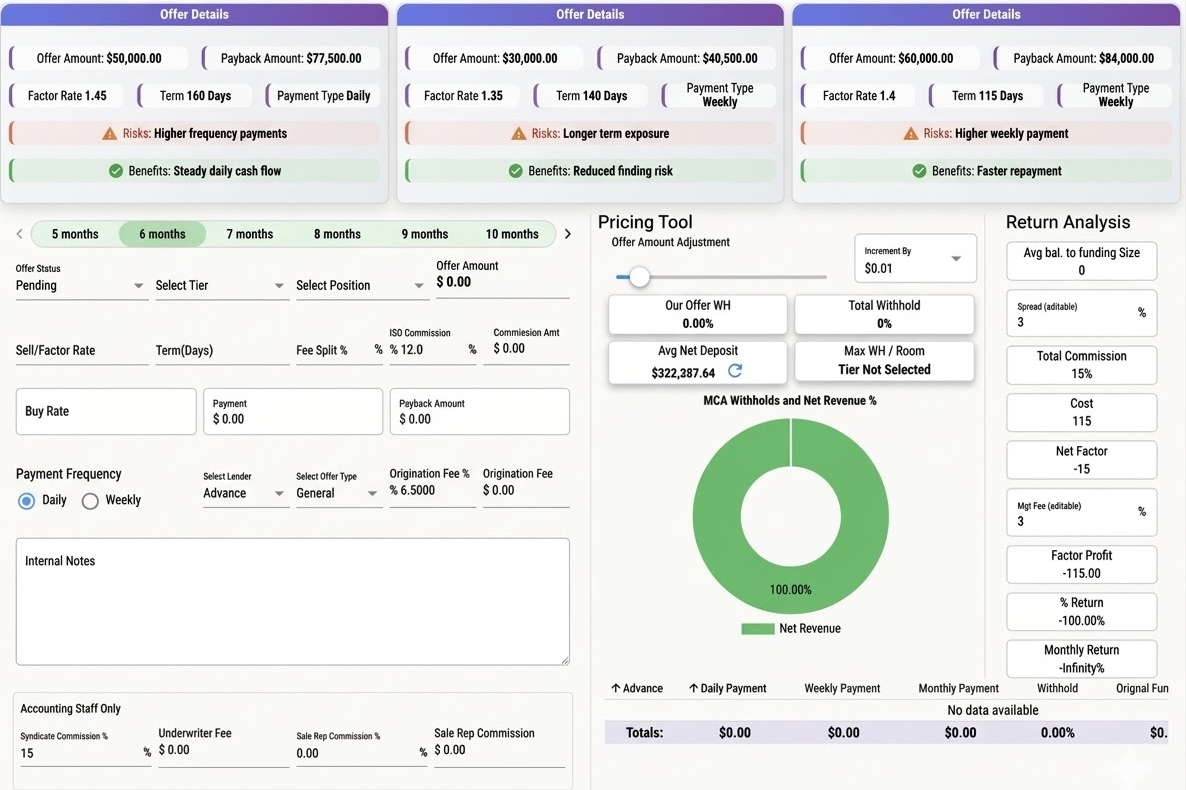
Task: Switch to the 7 months tab
Action: tap(249, 234)
